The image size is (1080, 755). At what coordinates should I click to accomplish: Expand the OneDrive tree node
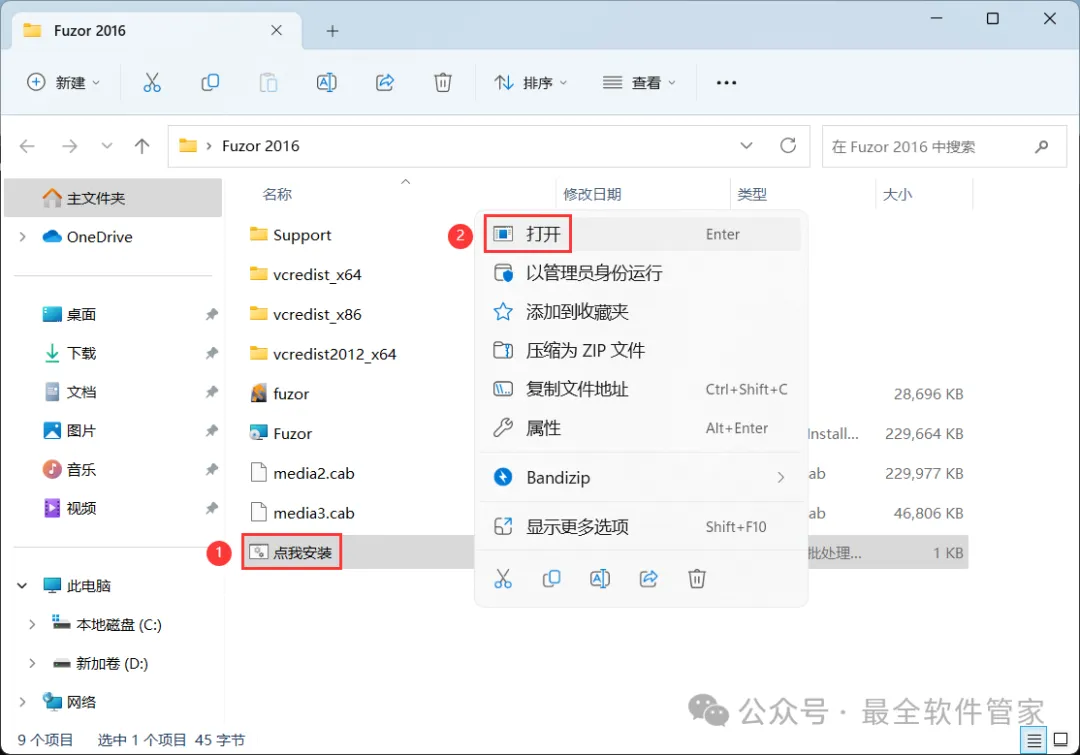click(x=22, y=237)
